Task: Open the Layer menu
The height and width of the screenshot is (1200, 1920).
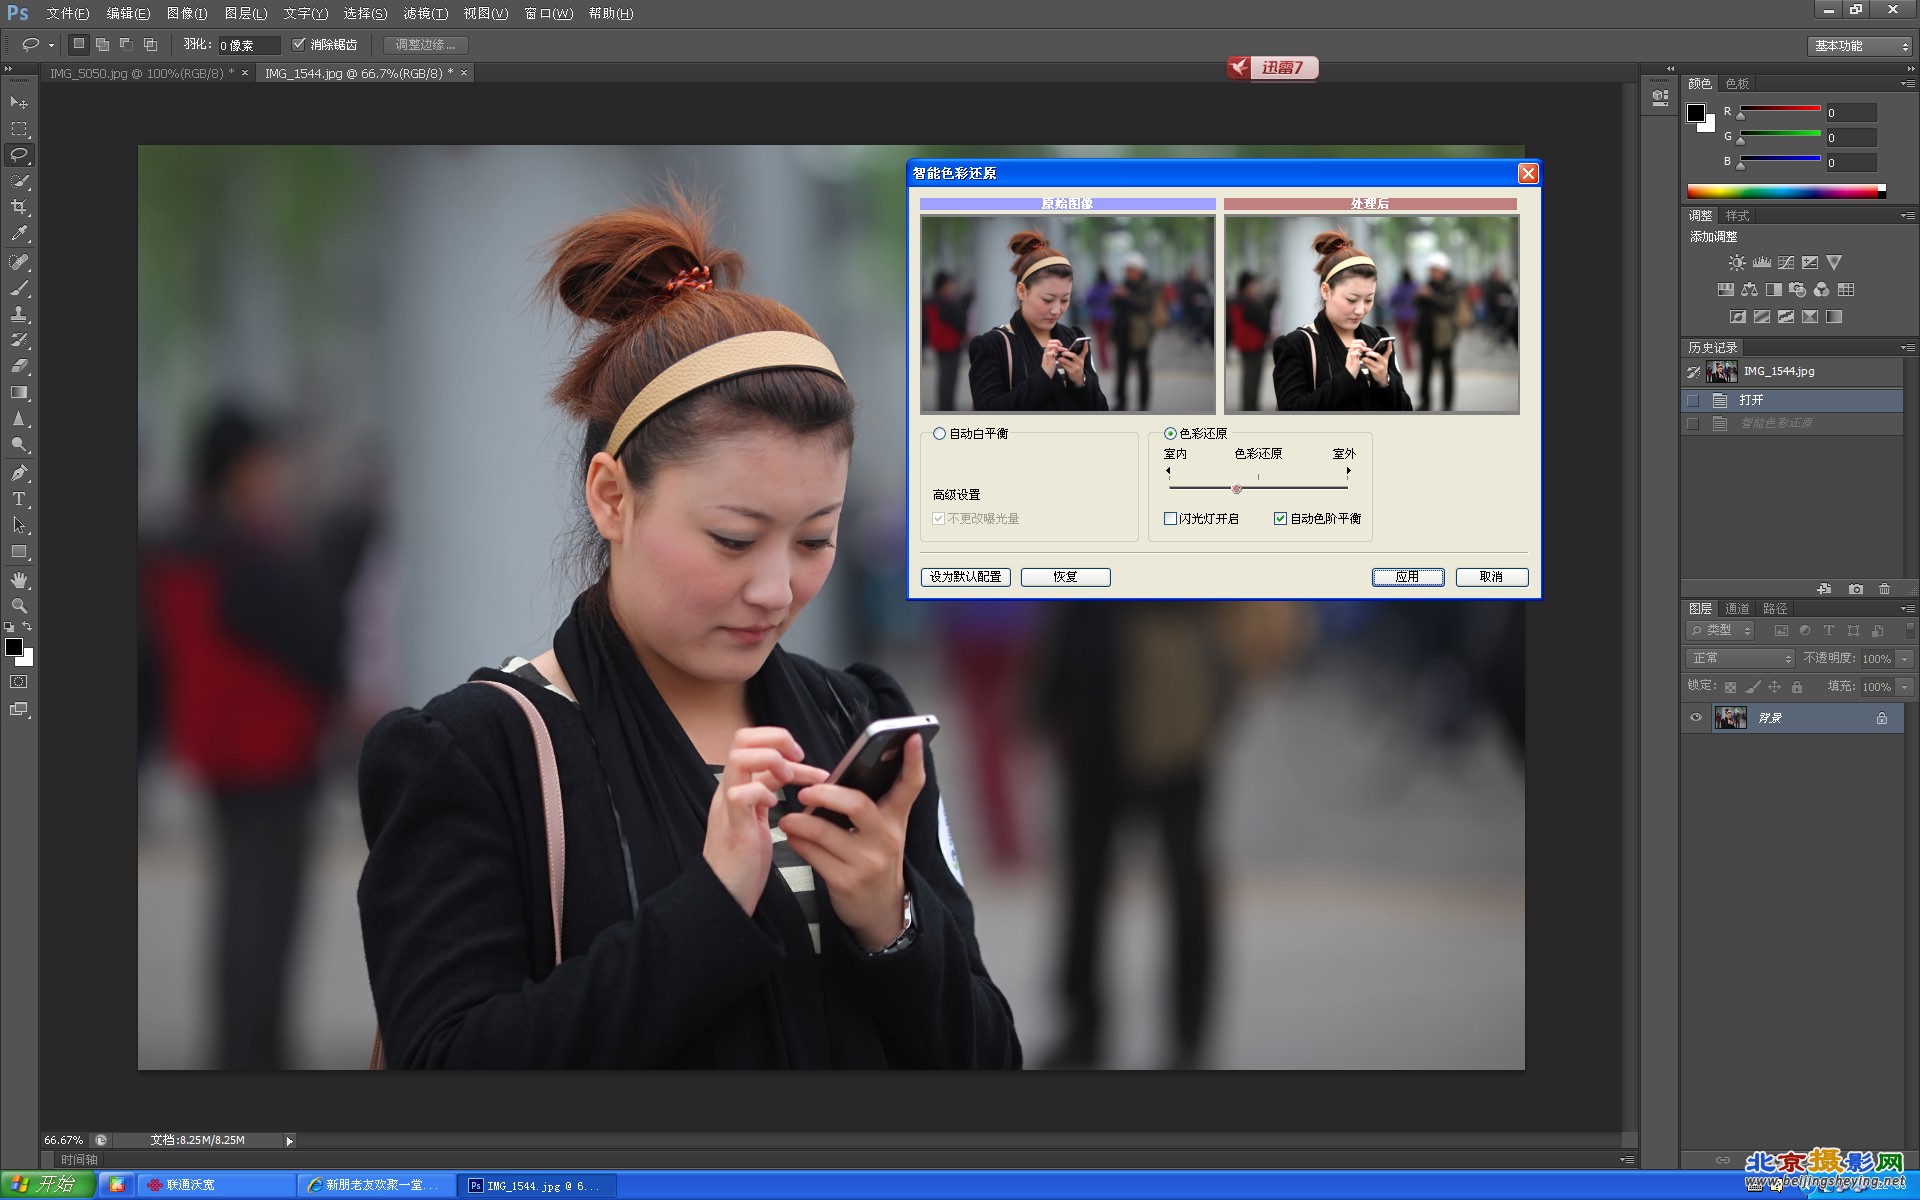Action: (x=246, y=13)
